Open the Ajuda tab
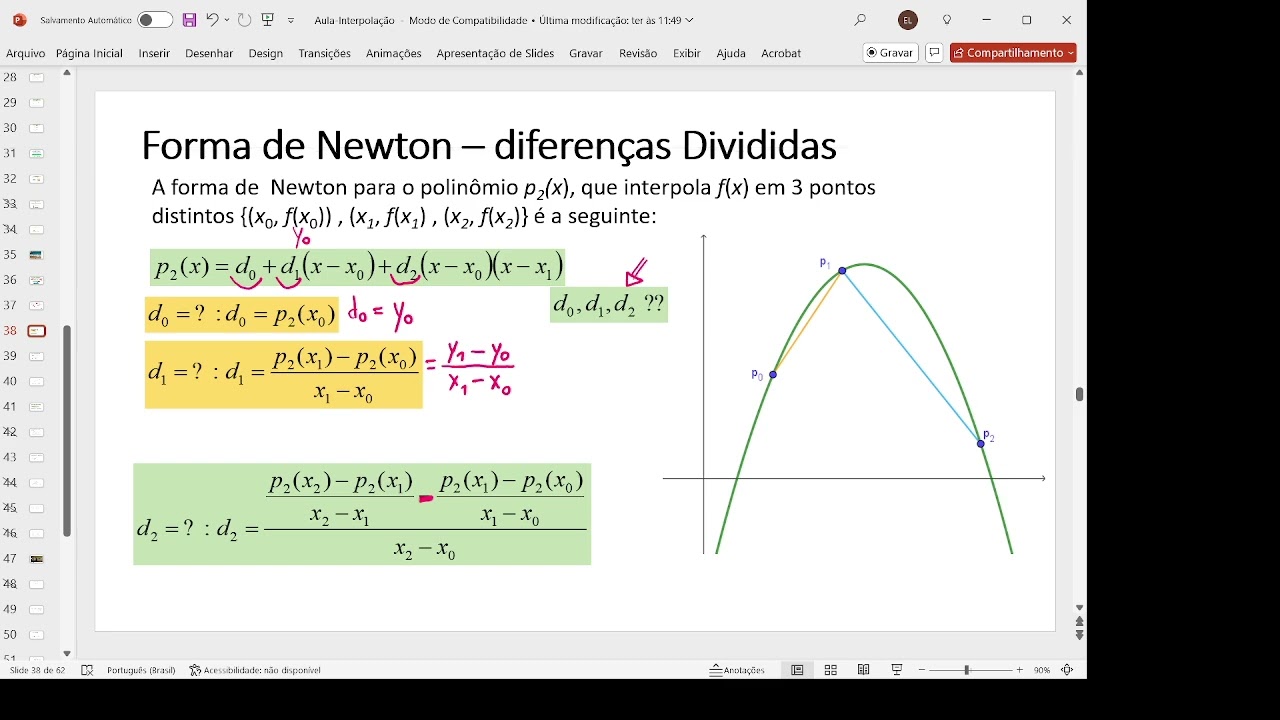The width and height of the screenshot is (1280, 720). (731, 53)
